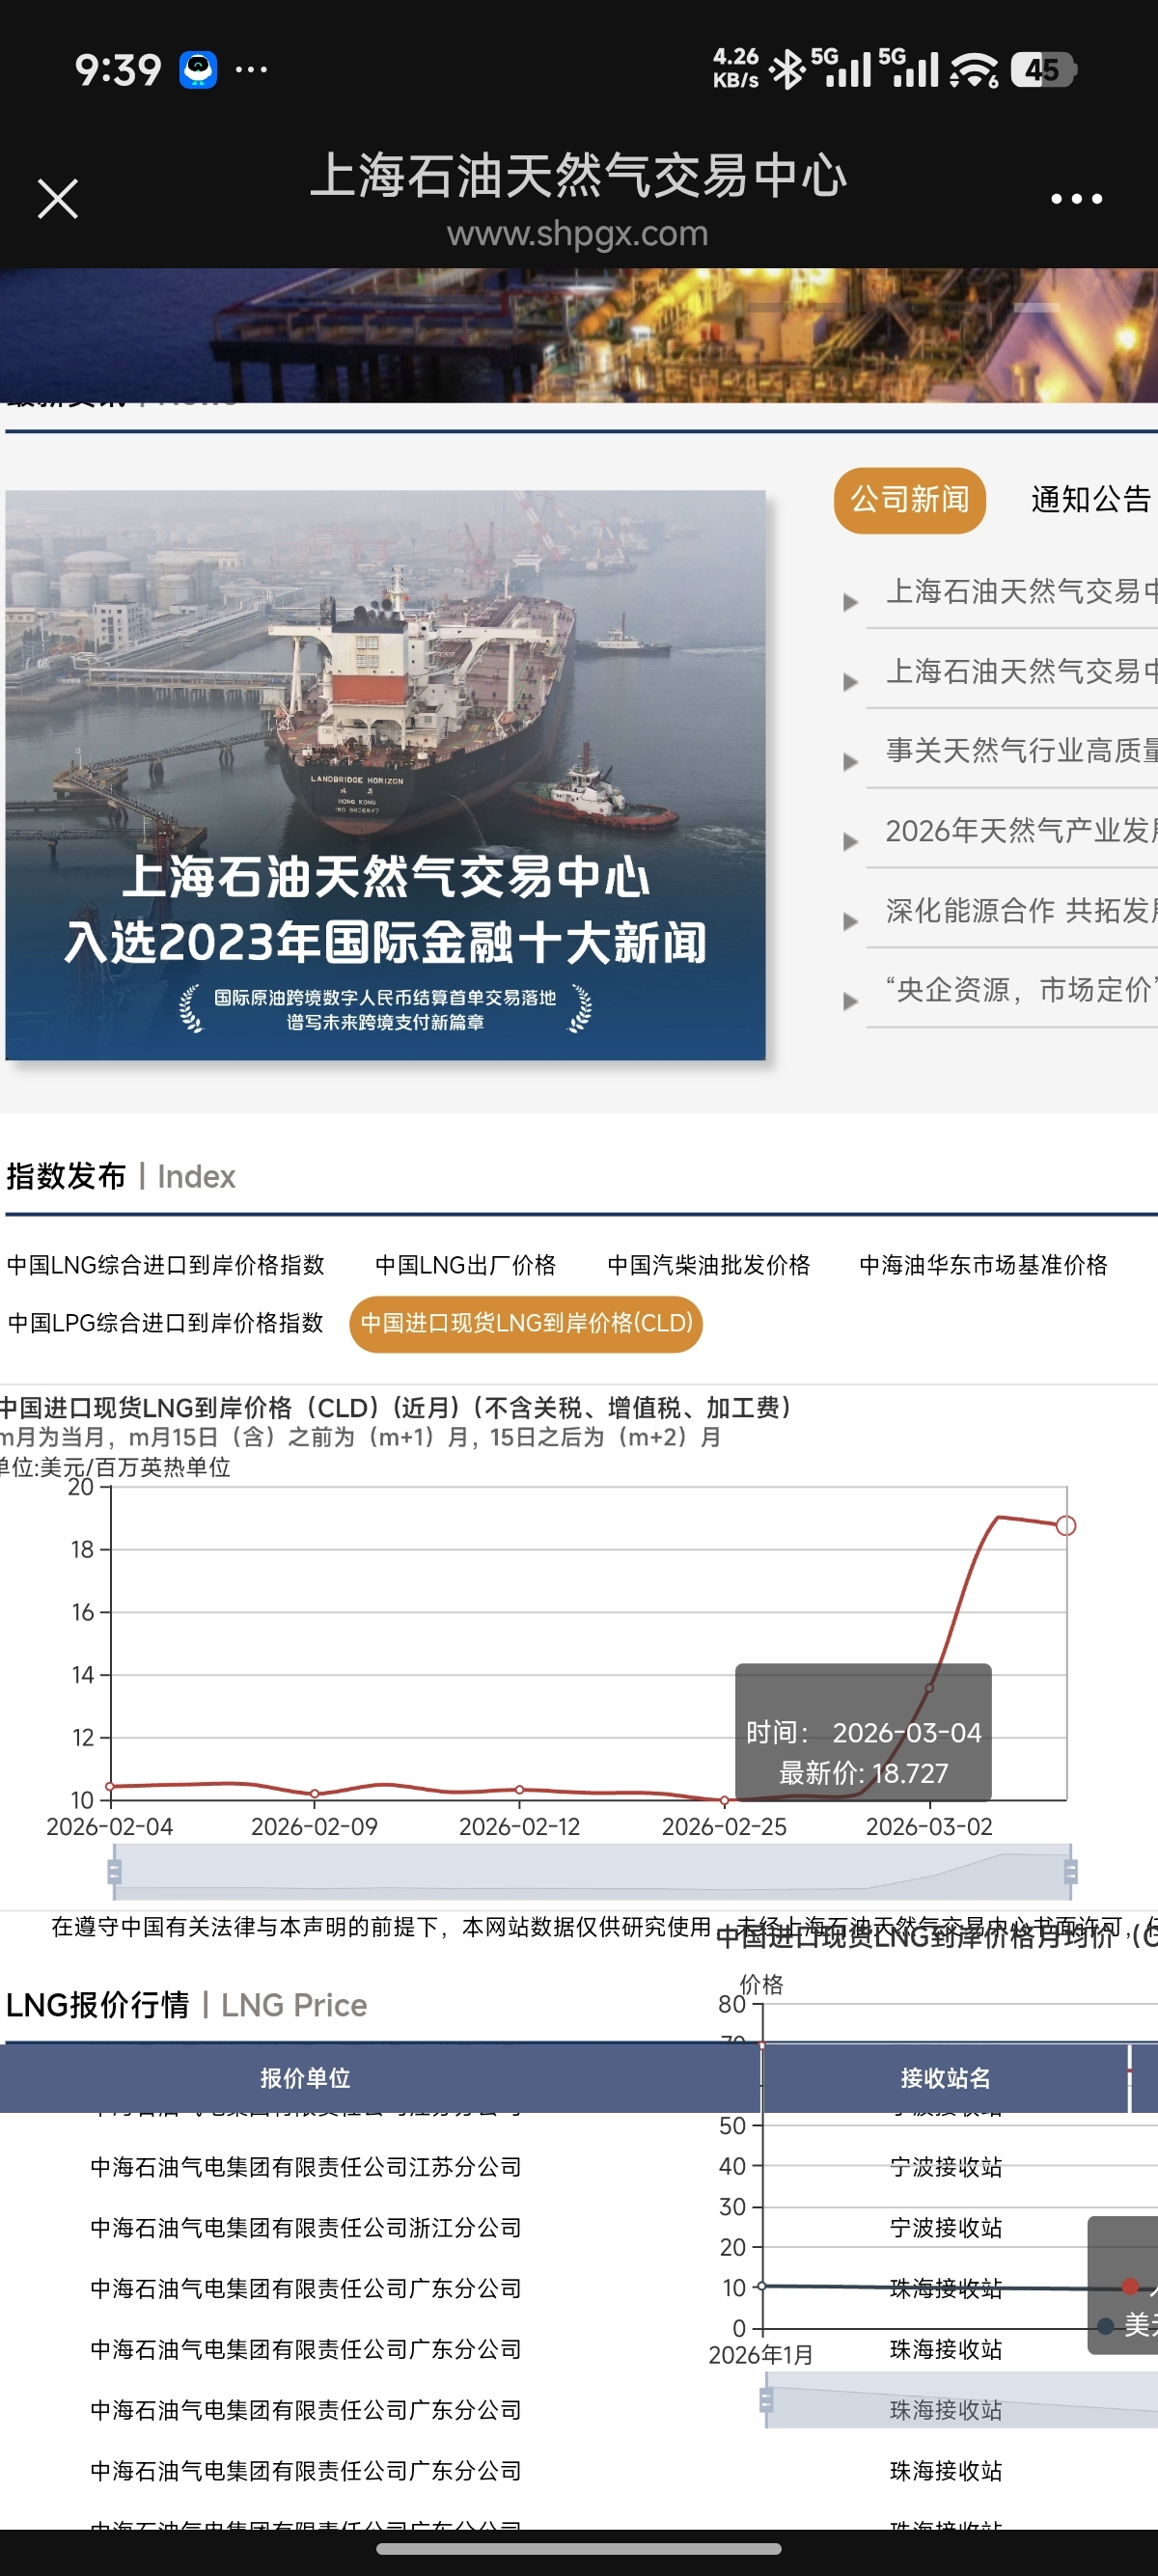Image resolution: width=1158 pixels, height=2576 pixels.
Task: Select 中国LNG综合进口到岸价格指数 index tab
Action: (x=166, y=1265)
